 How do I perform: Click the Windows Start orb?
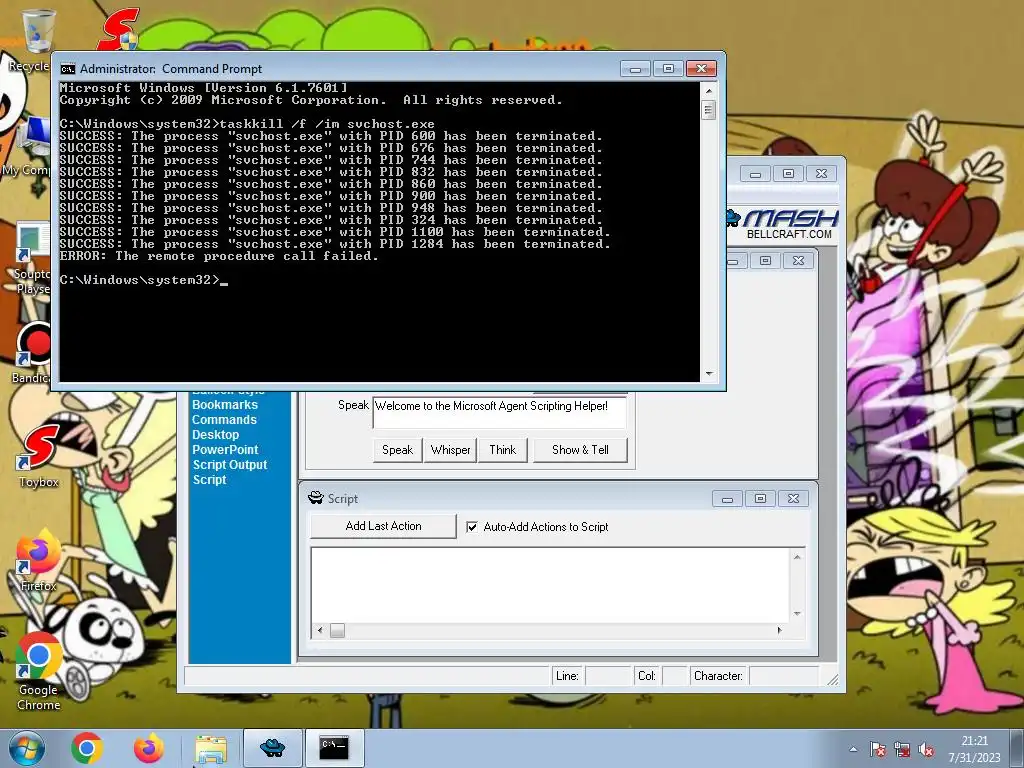27,748
